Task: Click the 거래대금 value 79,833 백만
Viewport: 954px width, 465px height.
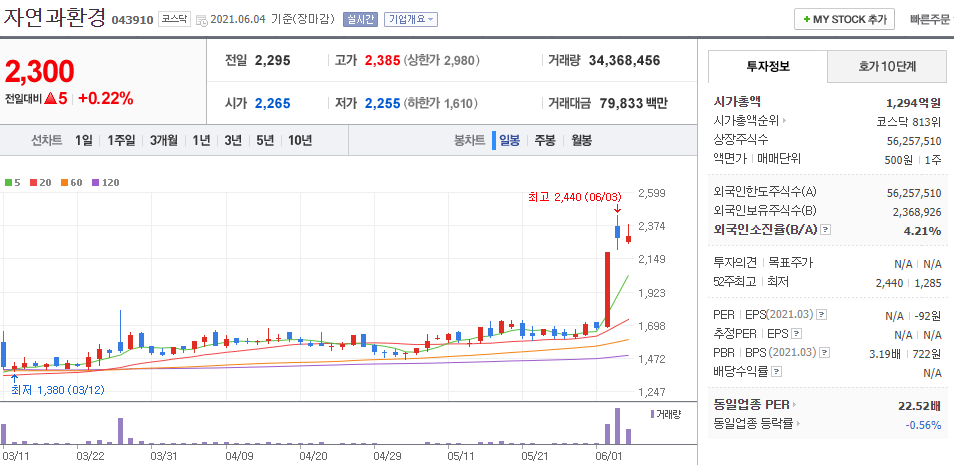Action: pos(633,103)
